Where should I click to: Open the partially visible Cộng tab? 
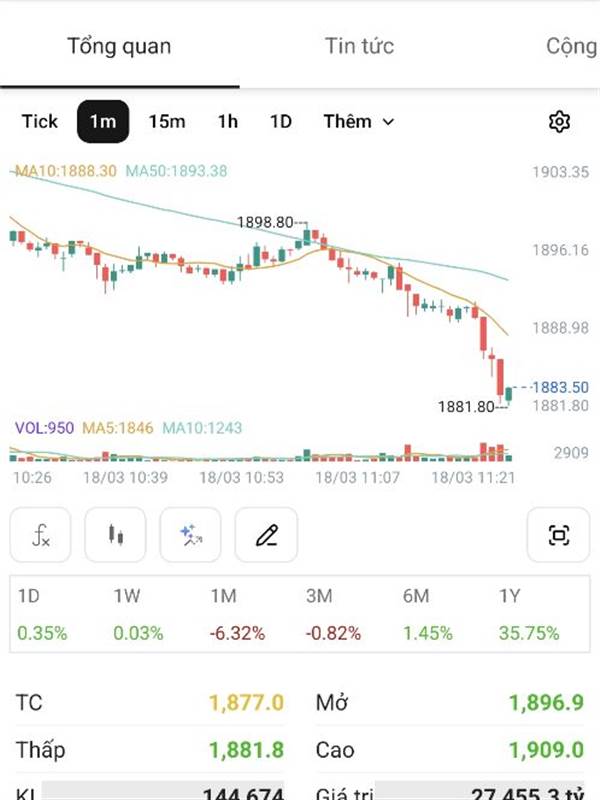click(x=572, y=46)
